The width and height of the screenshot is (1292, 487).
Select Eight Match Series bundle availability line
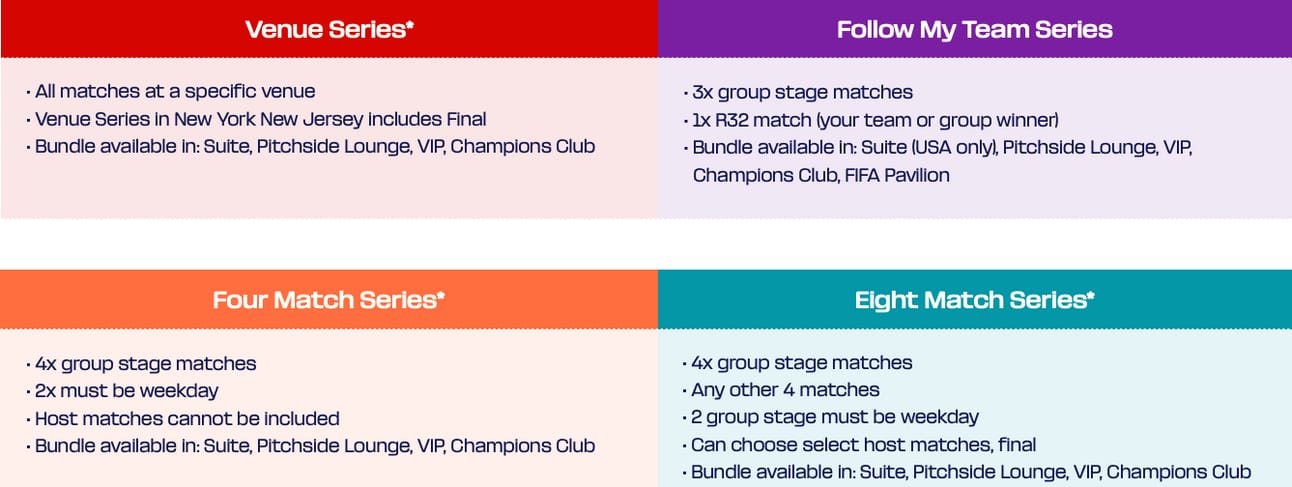(x=966, y=472)
